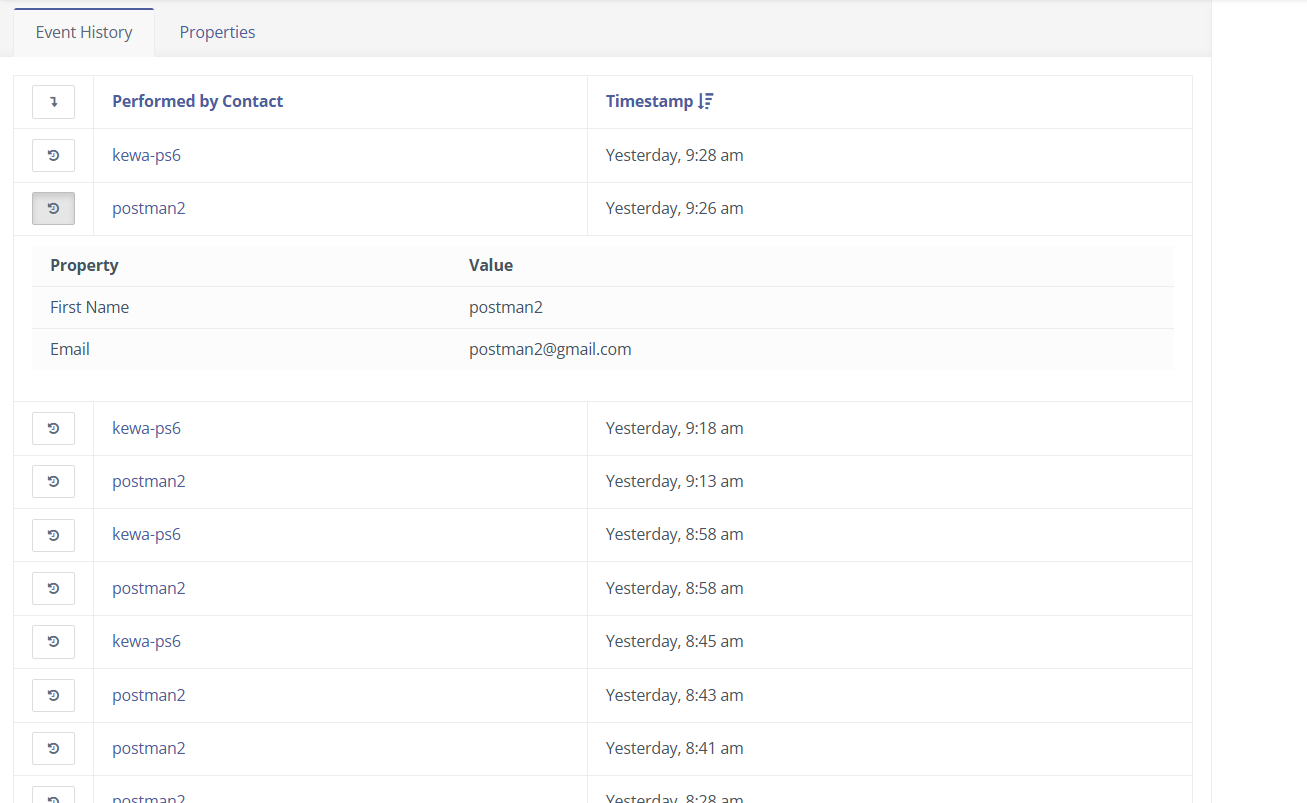Click history icon for kewa-ps6 at 9:28 am
The height and width of the screenshot is (803, 1307).
tap(53, 155)
